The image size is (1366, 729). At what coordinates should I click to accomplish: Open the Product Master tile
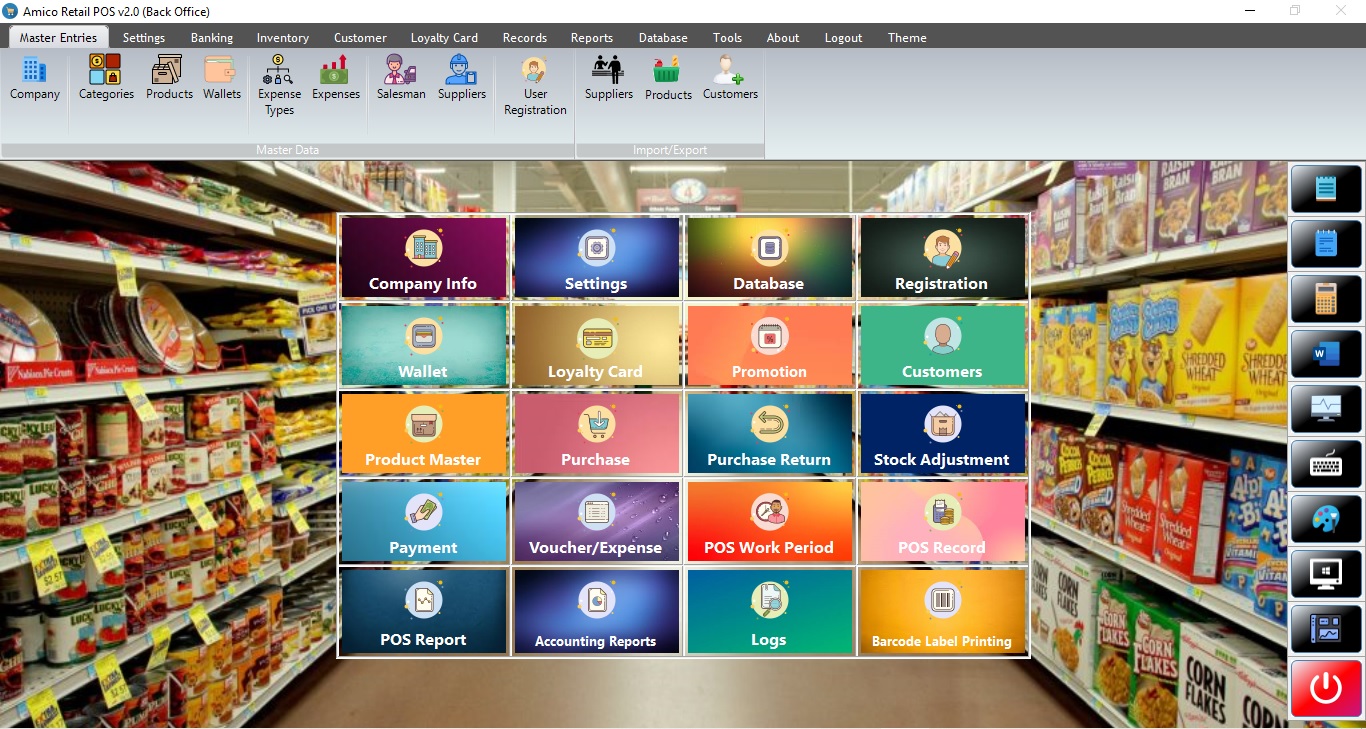pos(423,433)
